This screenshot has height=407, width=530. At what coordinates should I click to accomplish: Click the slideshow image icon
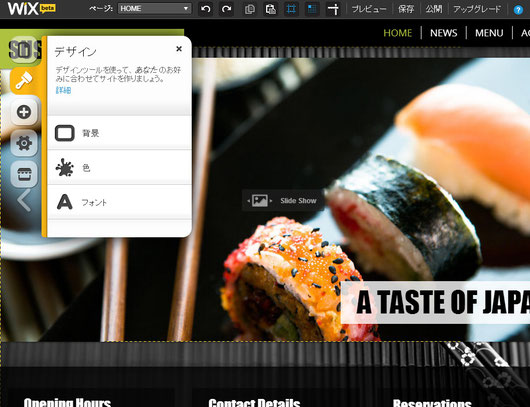(x=260, y=200)
